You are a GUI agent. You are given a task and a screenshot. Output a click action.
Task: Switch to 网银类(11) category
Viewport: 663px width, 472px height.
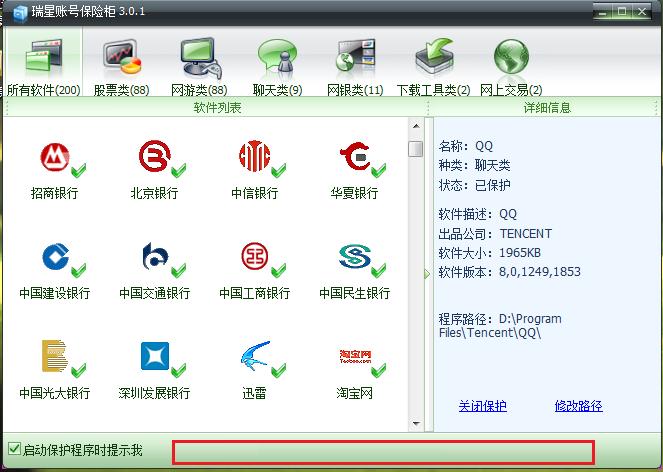(355, 67)
